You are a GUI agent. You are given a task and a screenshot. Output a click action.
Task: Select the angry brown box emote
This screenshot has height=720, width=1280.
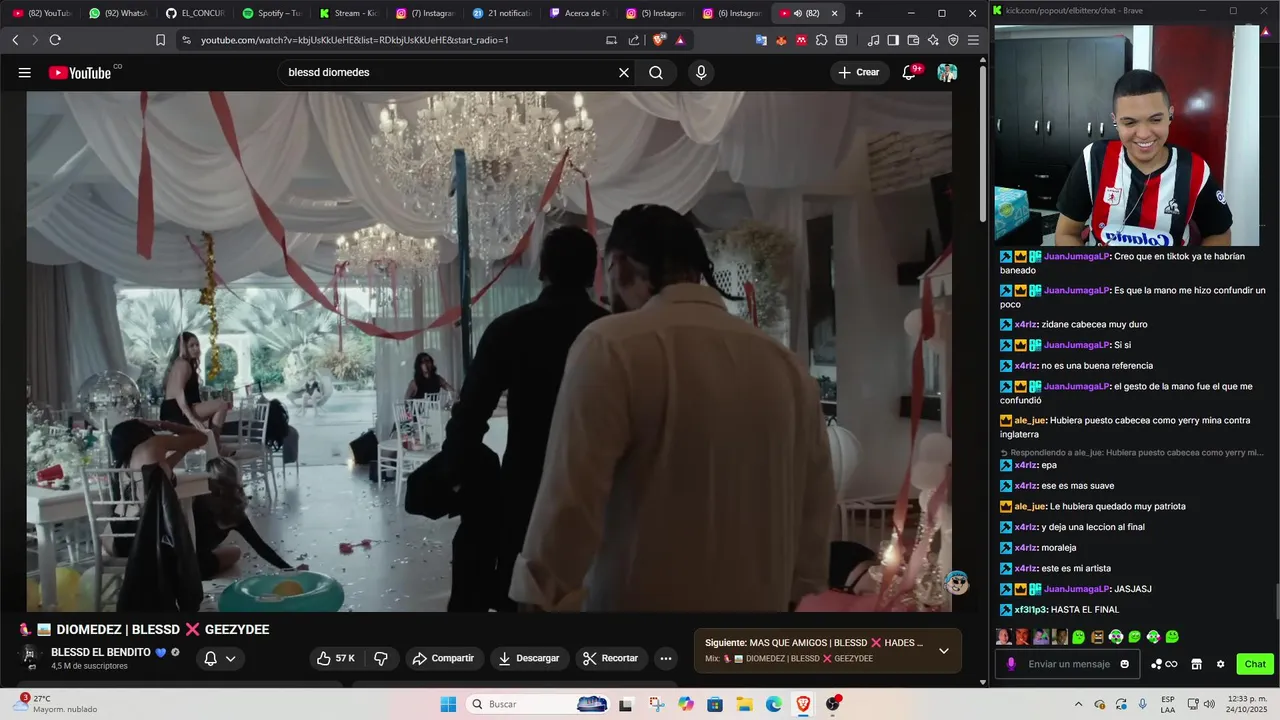point(1097,637)
